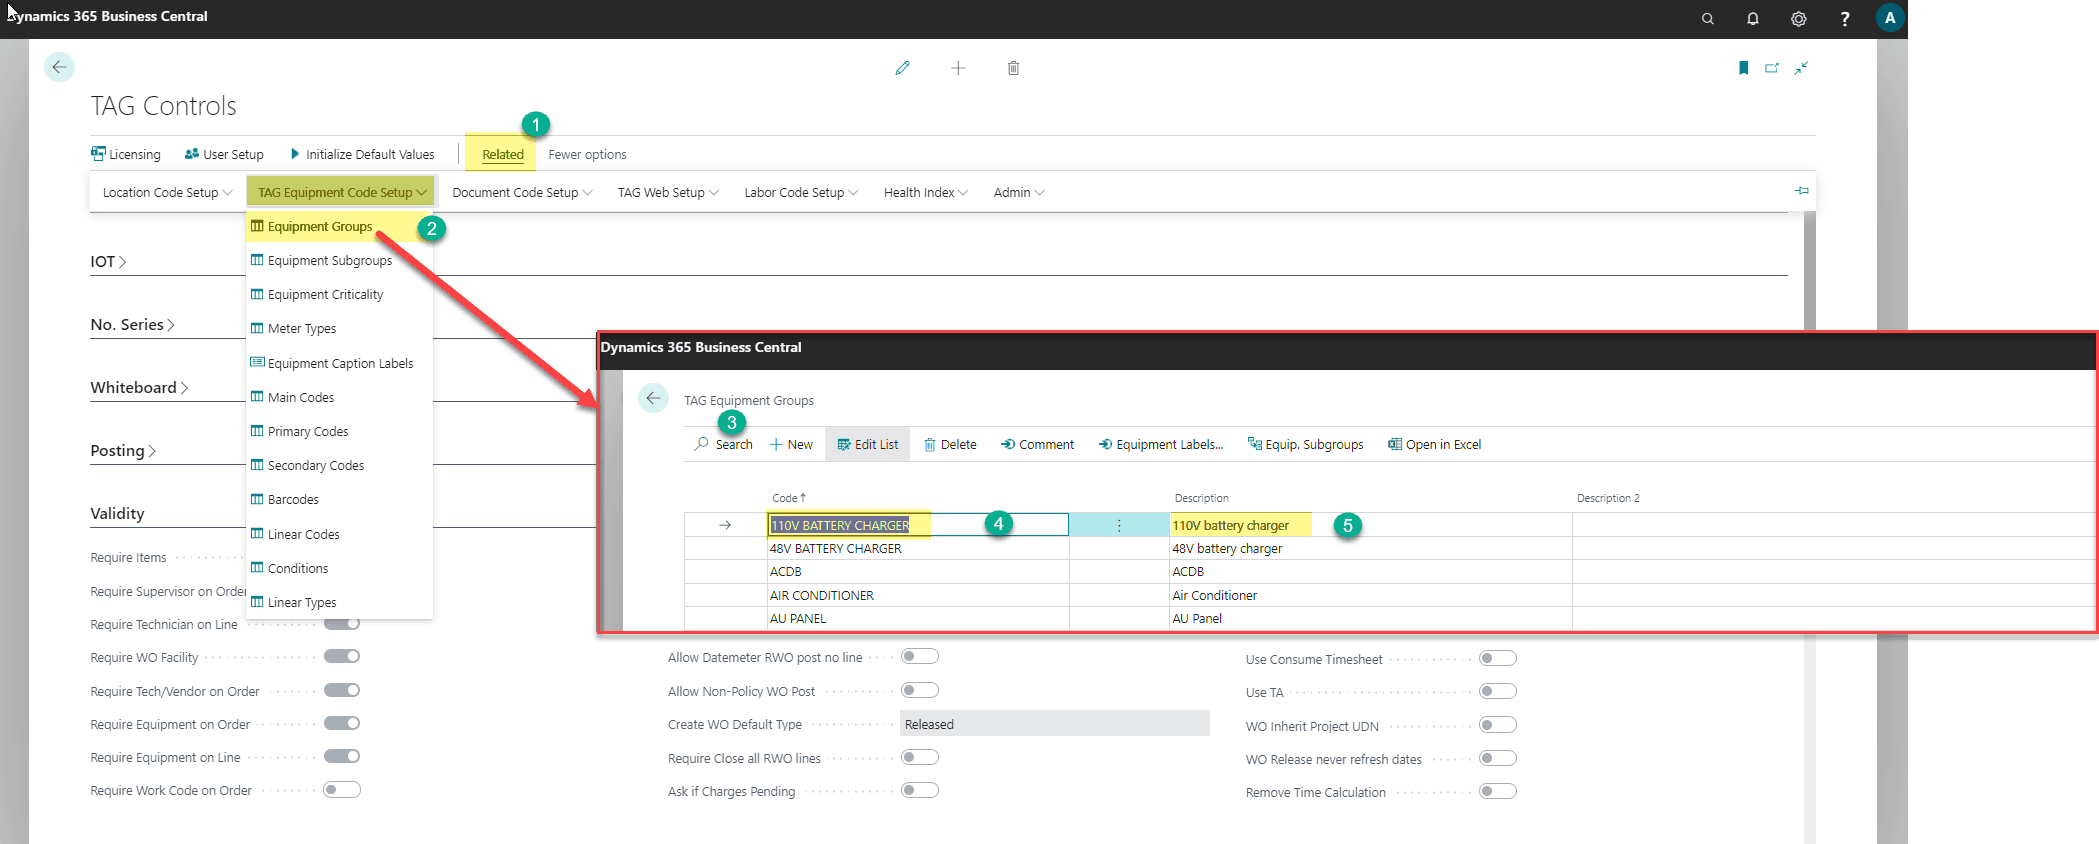This screenshot has height=844, width=2099.
Task: Click the plus icon to create new
Action: point(958,68)
